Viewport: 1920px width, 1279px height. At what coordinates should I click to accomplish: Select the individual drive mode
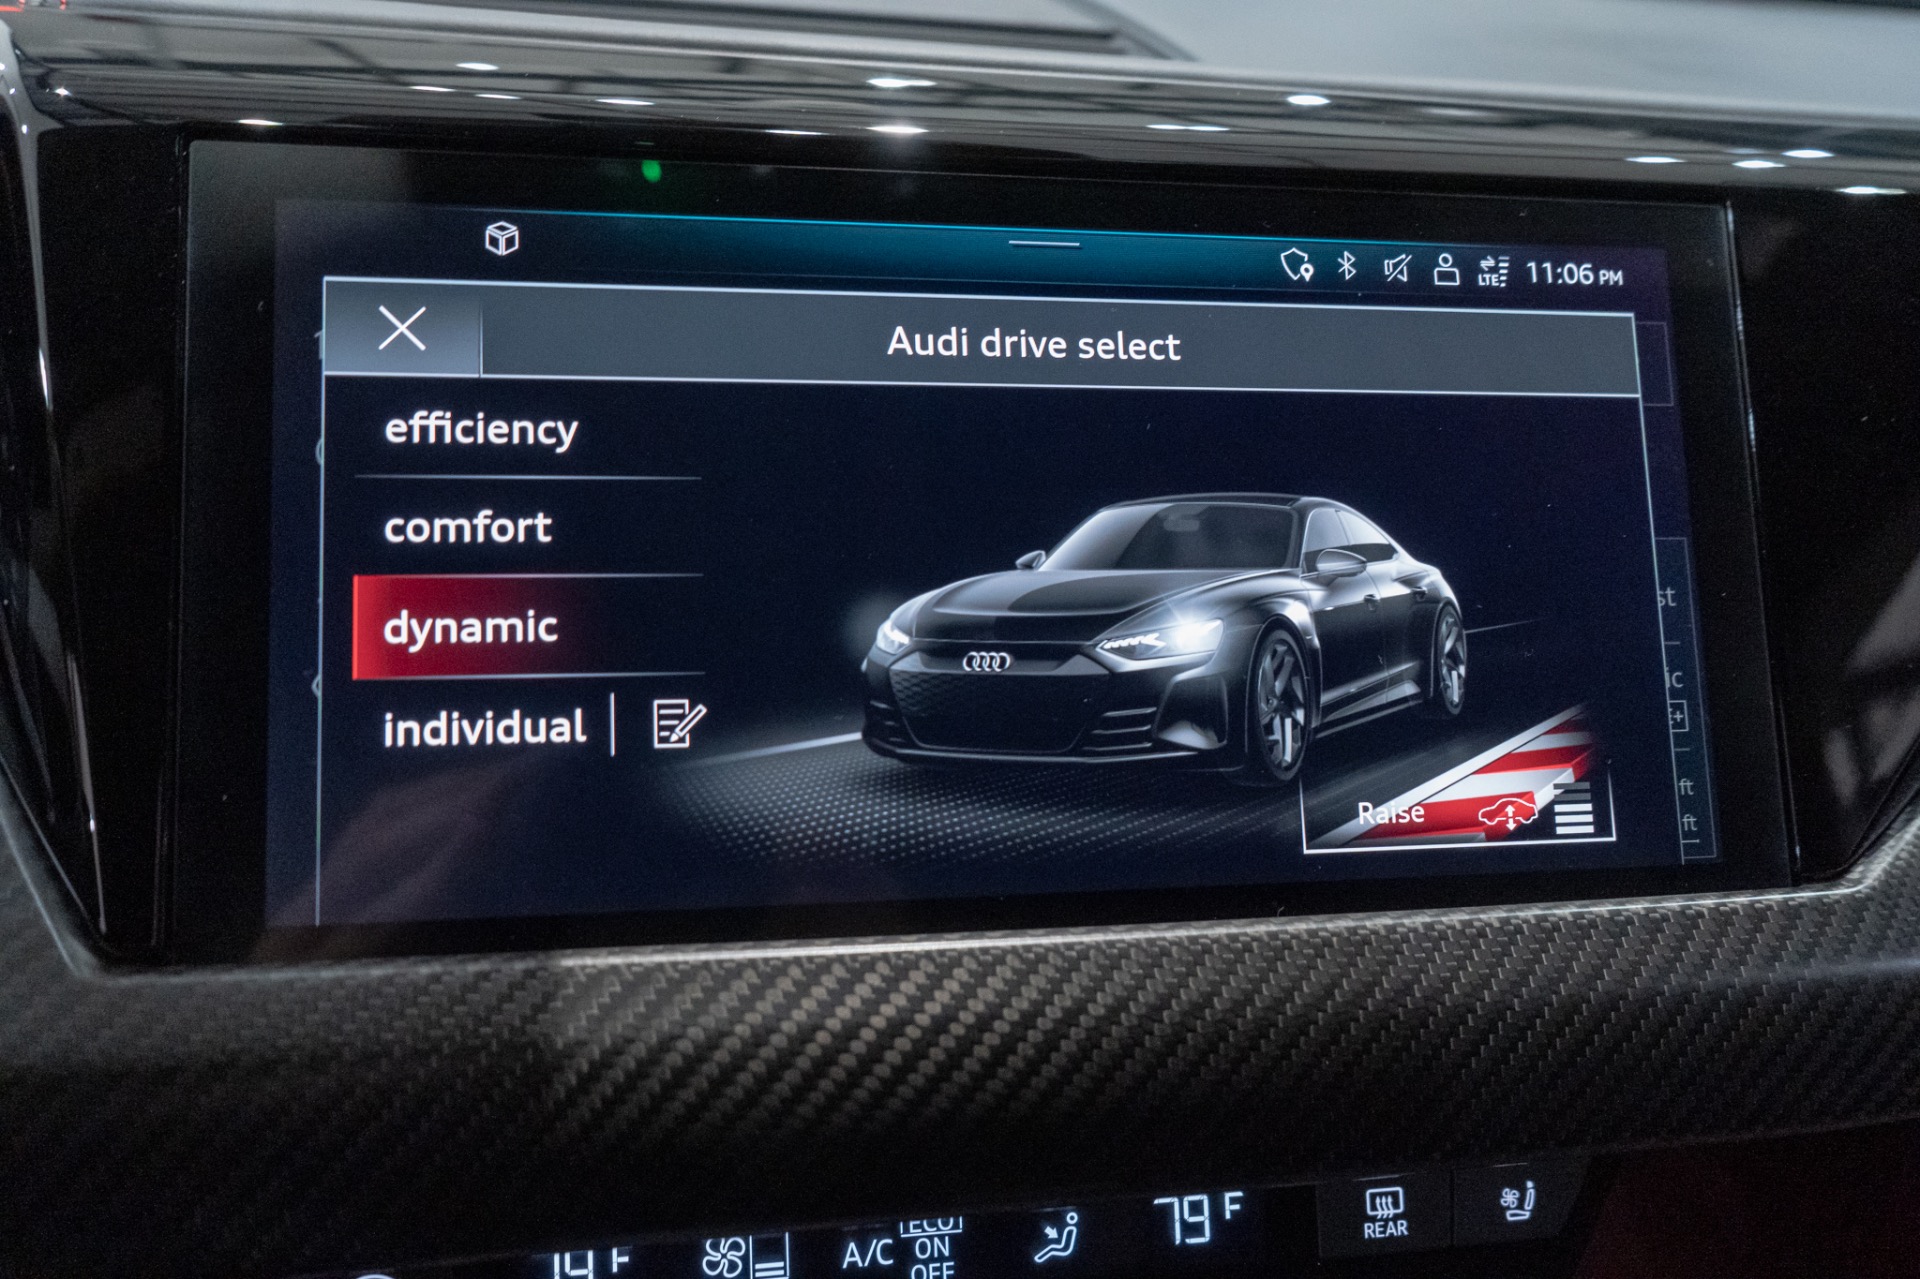point(484,728)
